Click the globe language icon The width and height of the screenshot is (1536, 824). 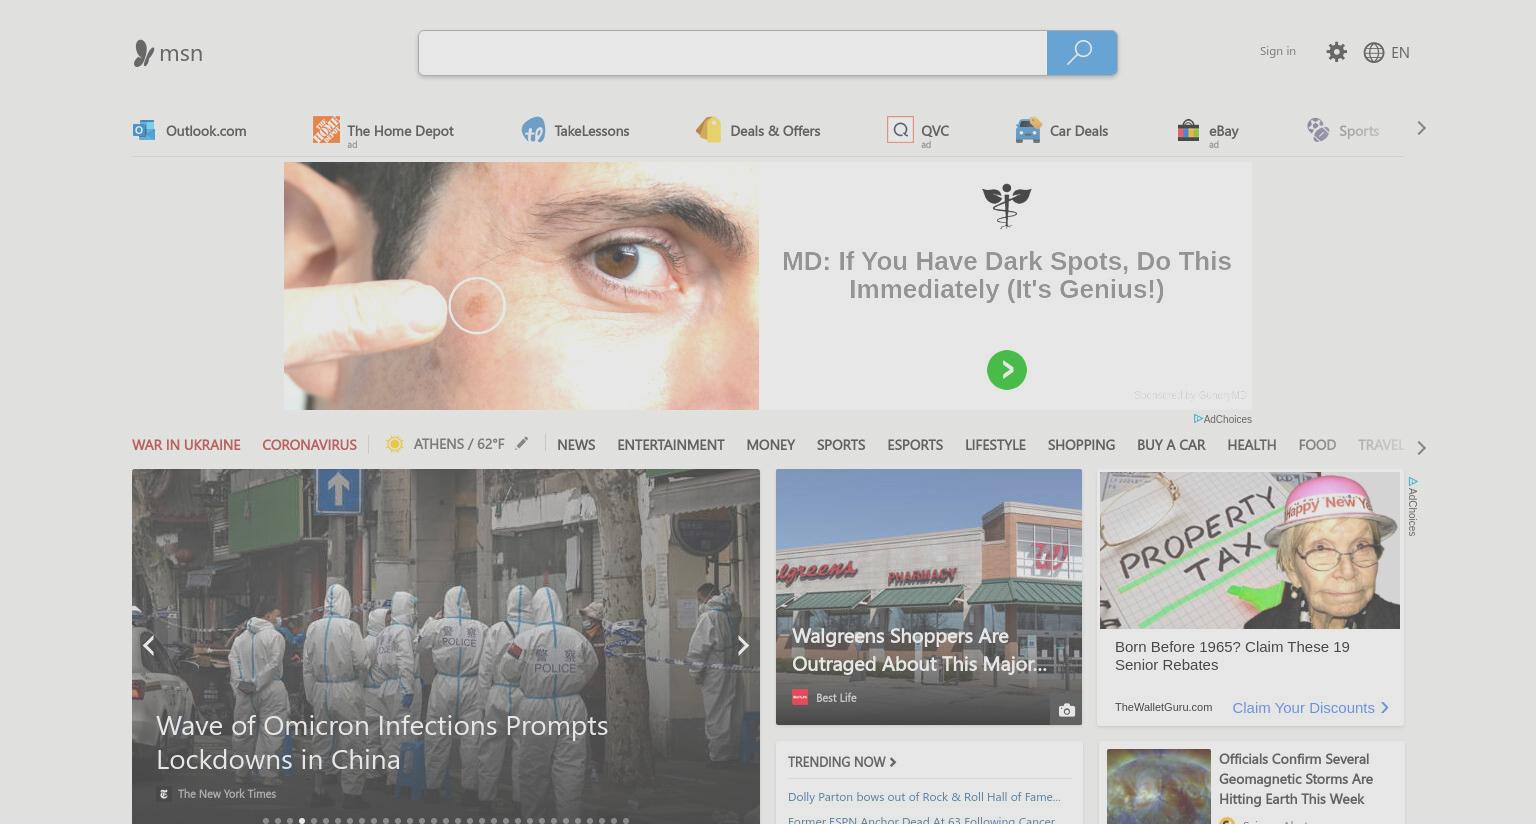[1374, 52]
